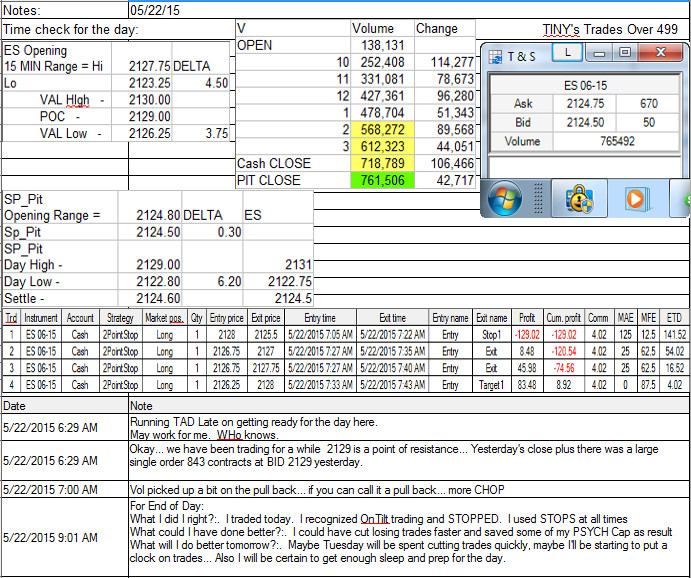The image size is (691, 578).
Task: Minimize the T & S window
Action: [x=598, y=53]
